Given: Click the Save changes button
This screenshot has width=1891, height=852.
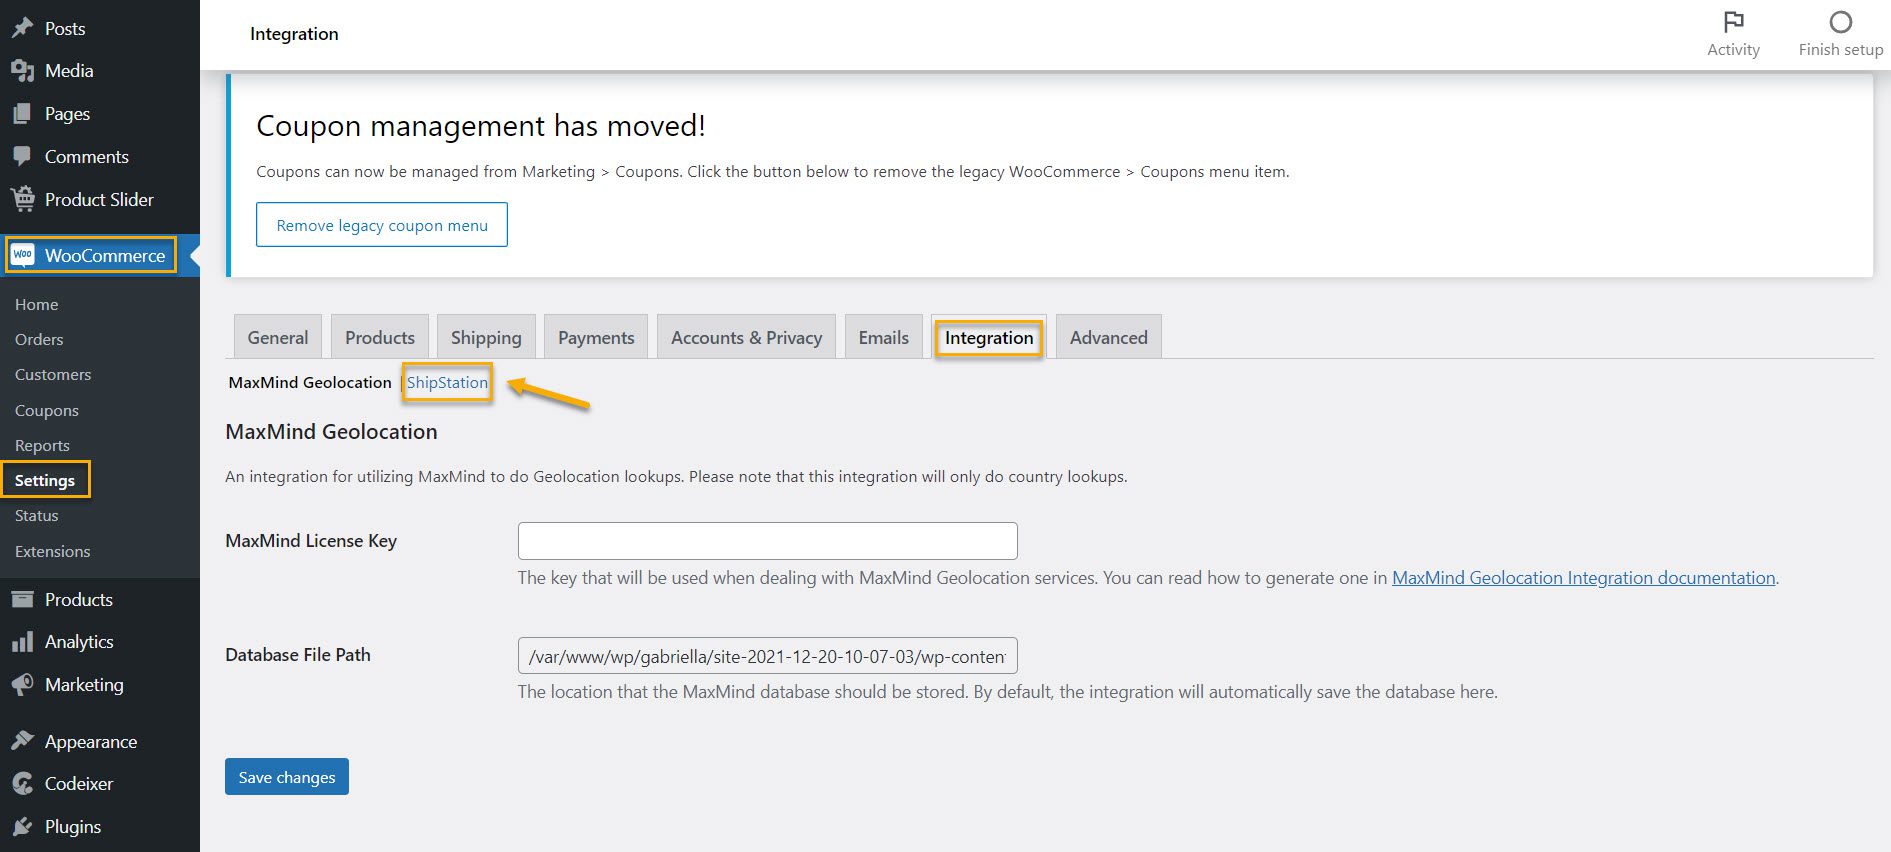Looking at the screenshot, I should coord(287,777).
